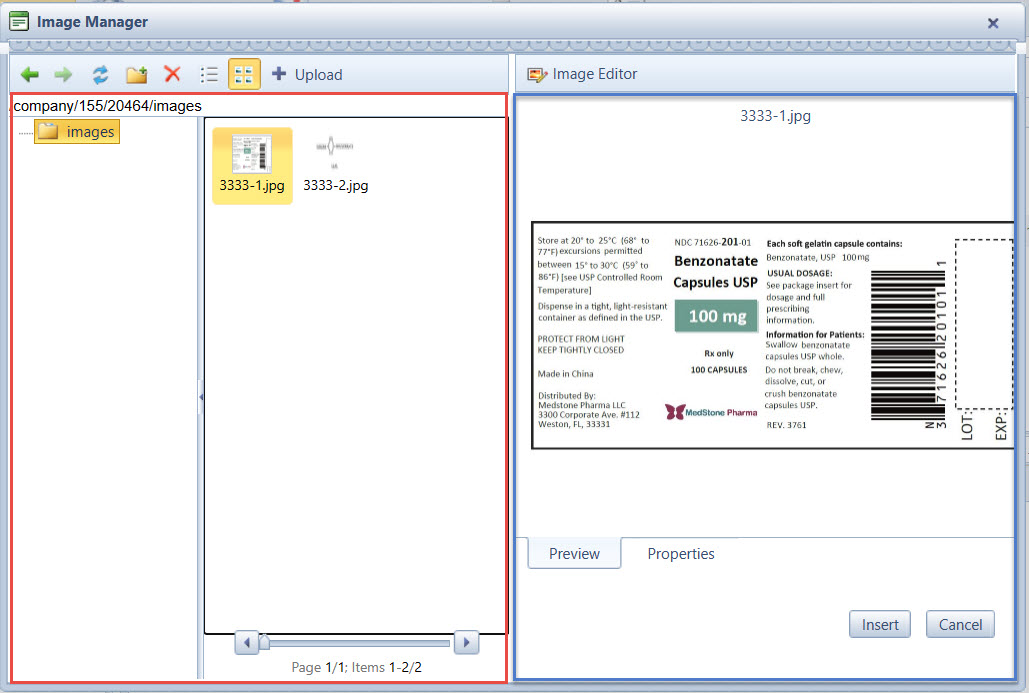This screenshot has height=693, width=1029.
Task: Delete the selected file with red X
Action: pos(172,74)
